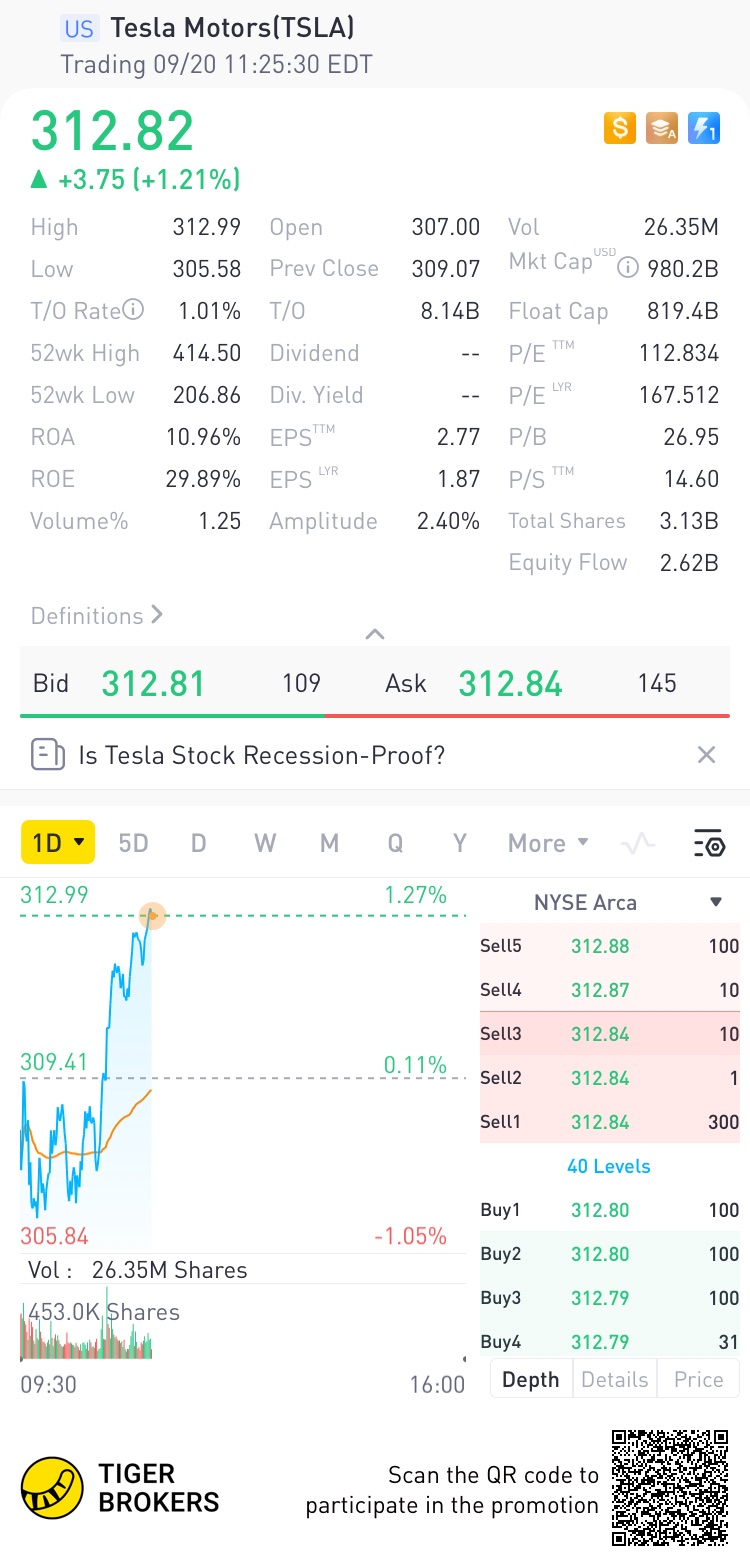Select the Details tab in order book
750x1568 pixels.
(x=614, y=1379)
